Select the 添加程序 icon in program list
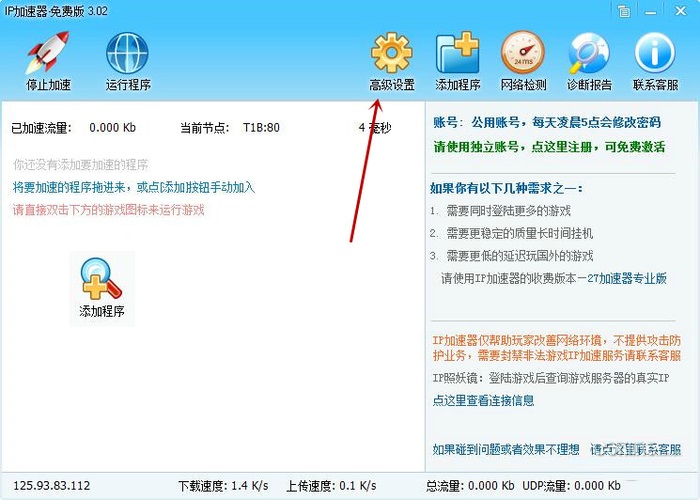700x500 pixels. [x=102, y=288]
